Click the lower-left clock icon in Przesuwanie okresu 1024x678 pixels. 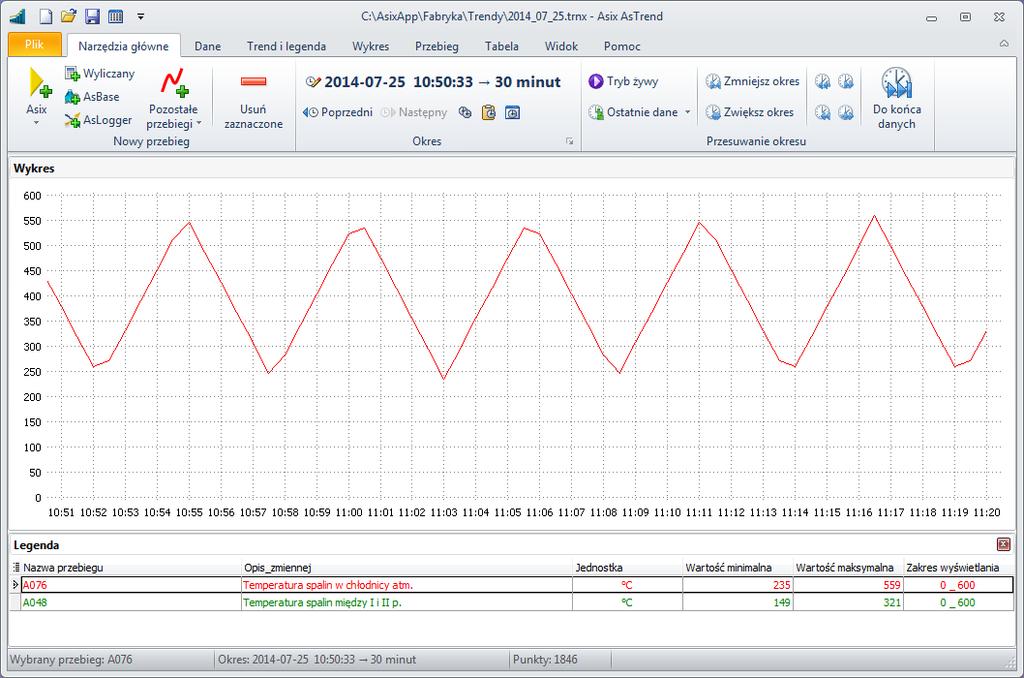click(823, 112)
